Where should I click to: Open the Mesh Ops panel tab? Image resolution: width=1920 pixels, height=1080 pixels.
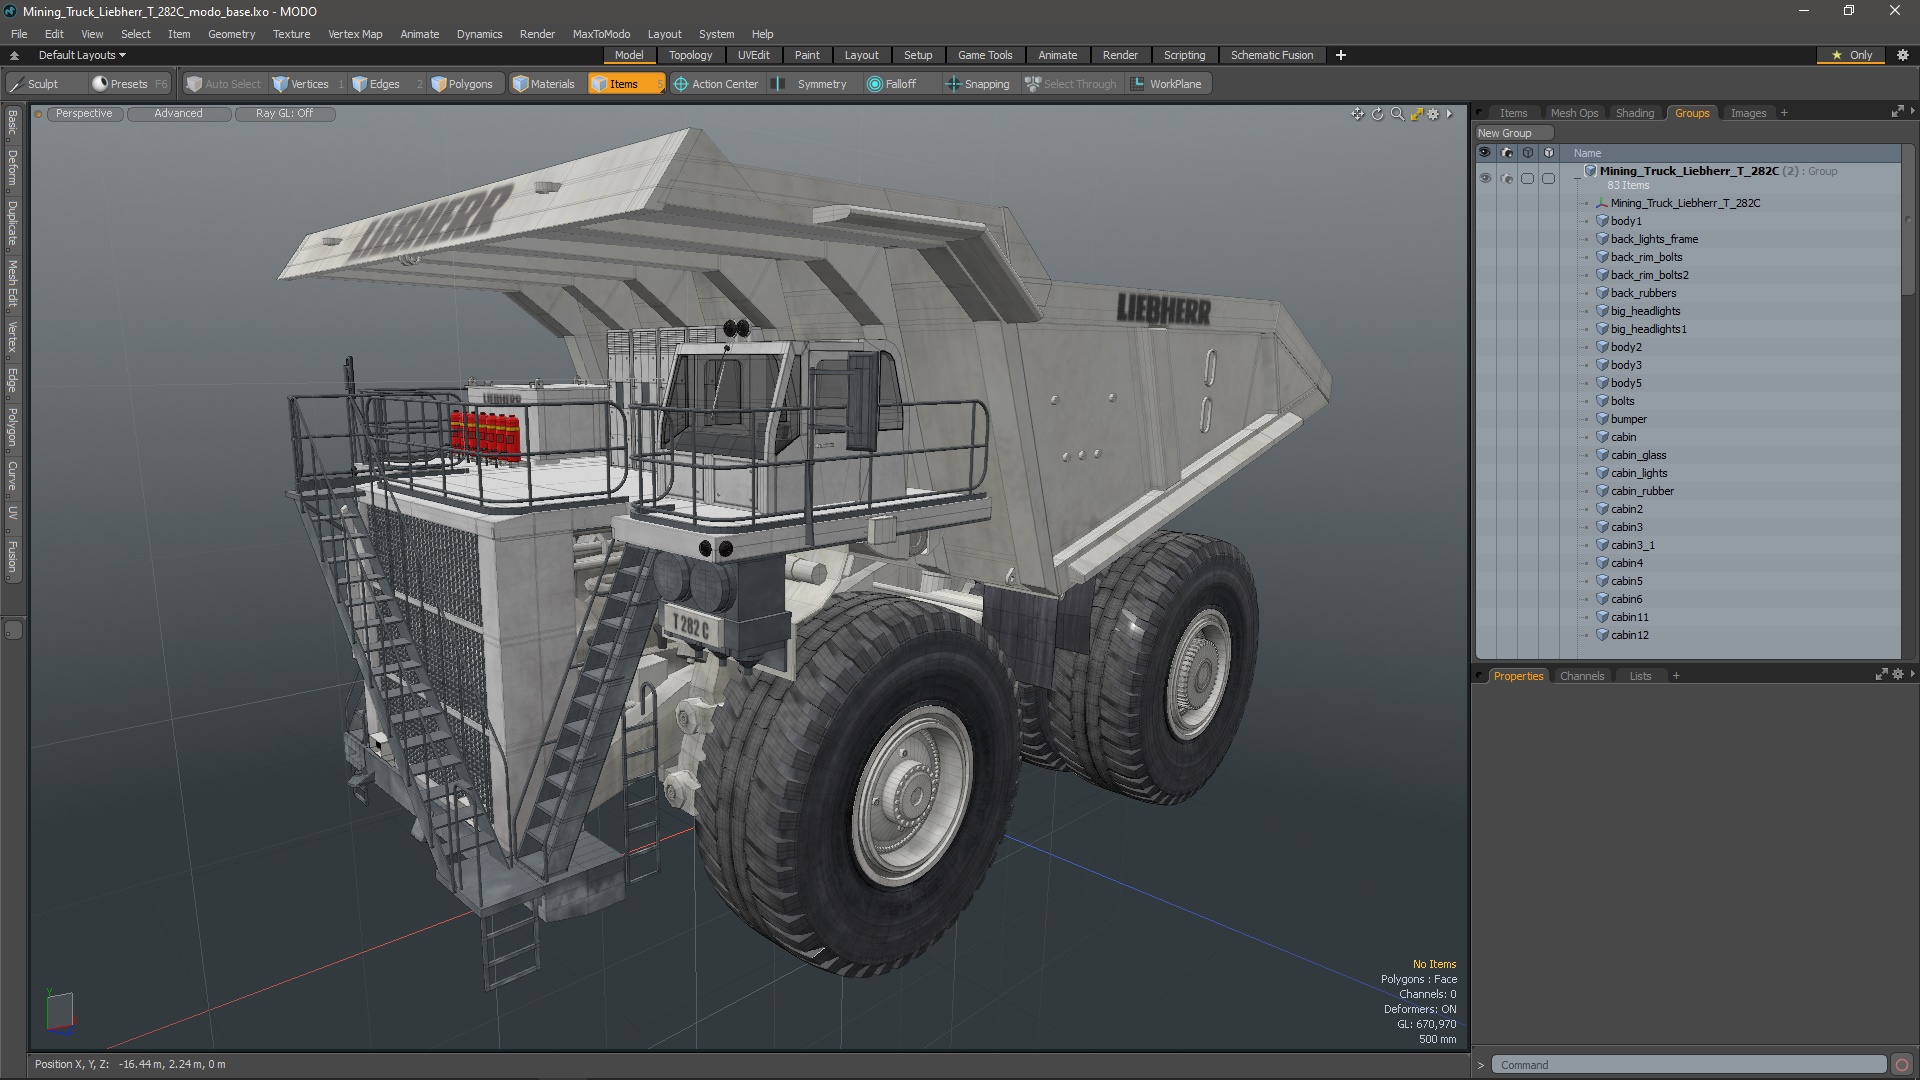(x=1574, y=113)
